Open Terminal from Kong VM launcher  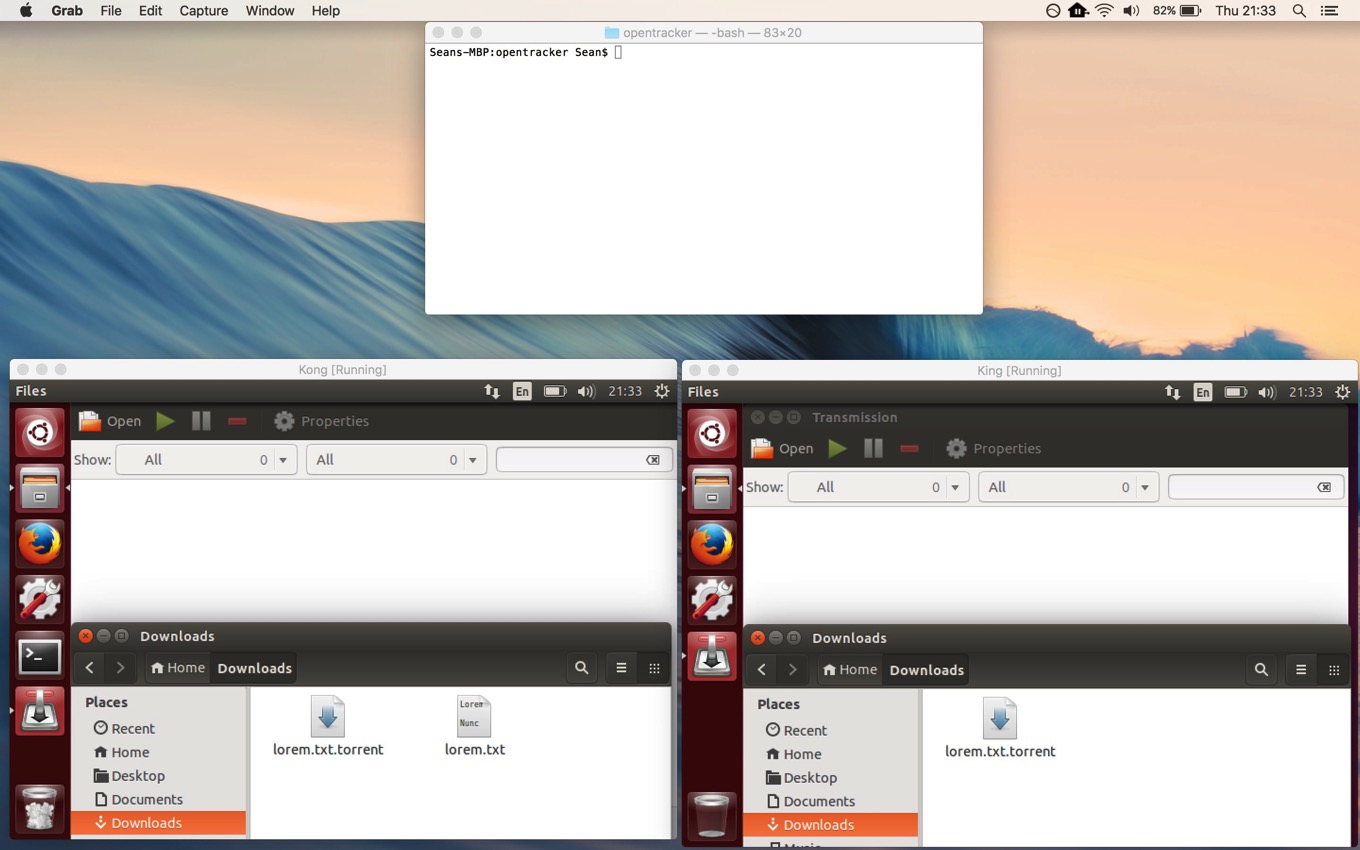(40, 657)
